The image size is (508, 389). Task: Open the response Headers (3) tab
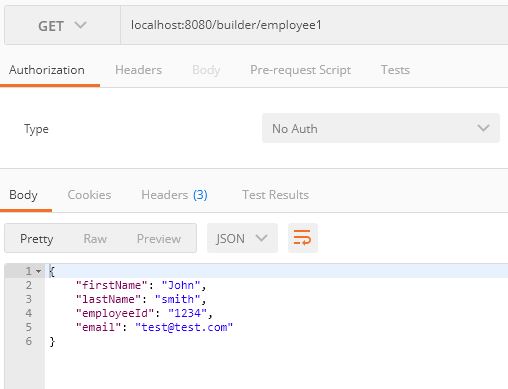click(174, 195)
